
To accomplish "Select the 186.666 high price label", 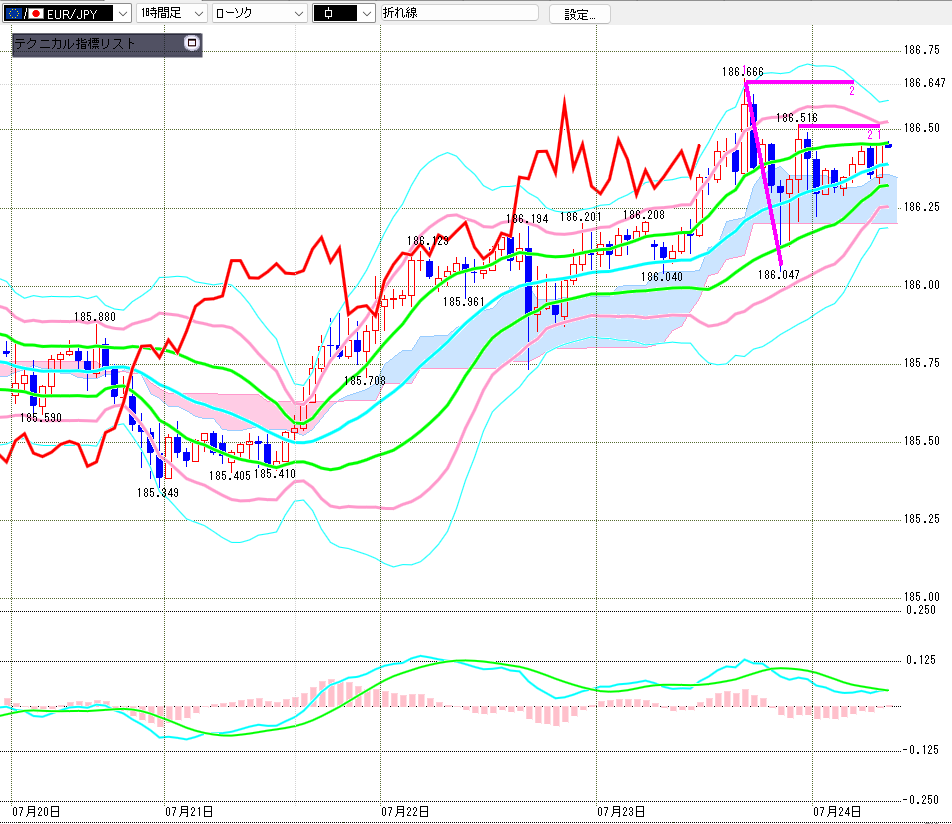I will 742,72.
